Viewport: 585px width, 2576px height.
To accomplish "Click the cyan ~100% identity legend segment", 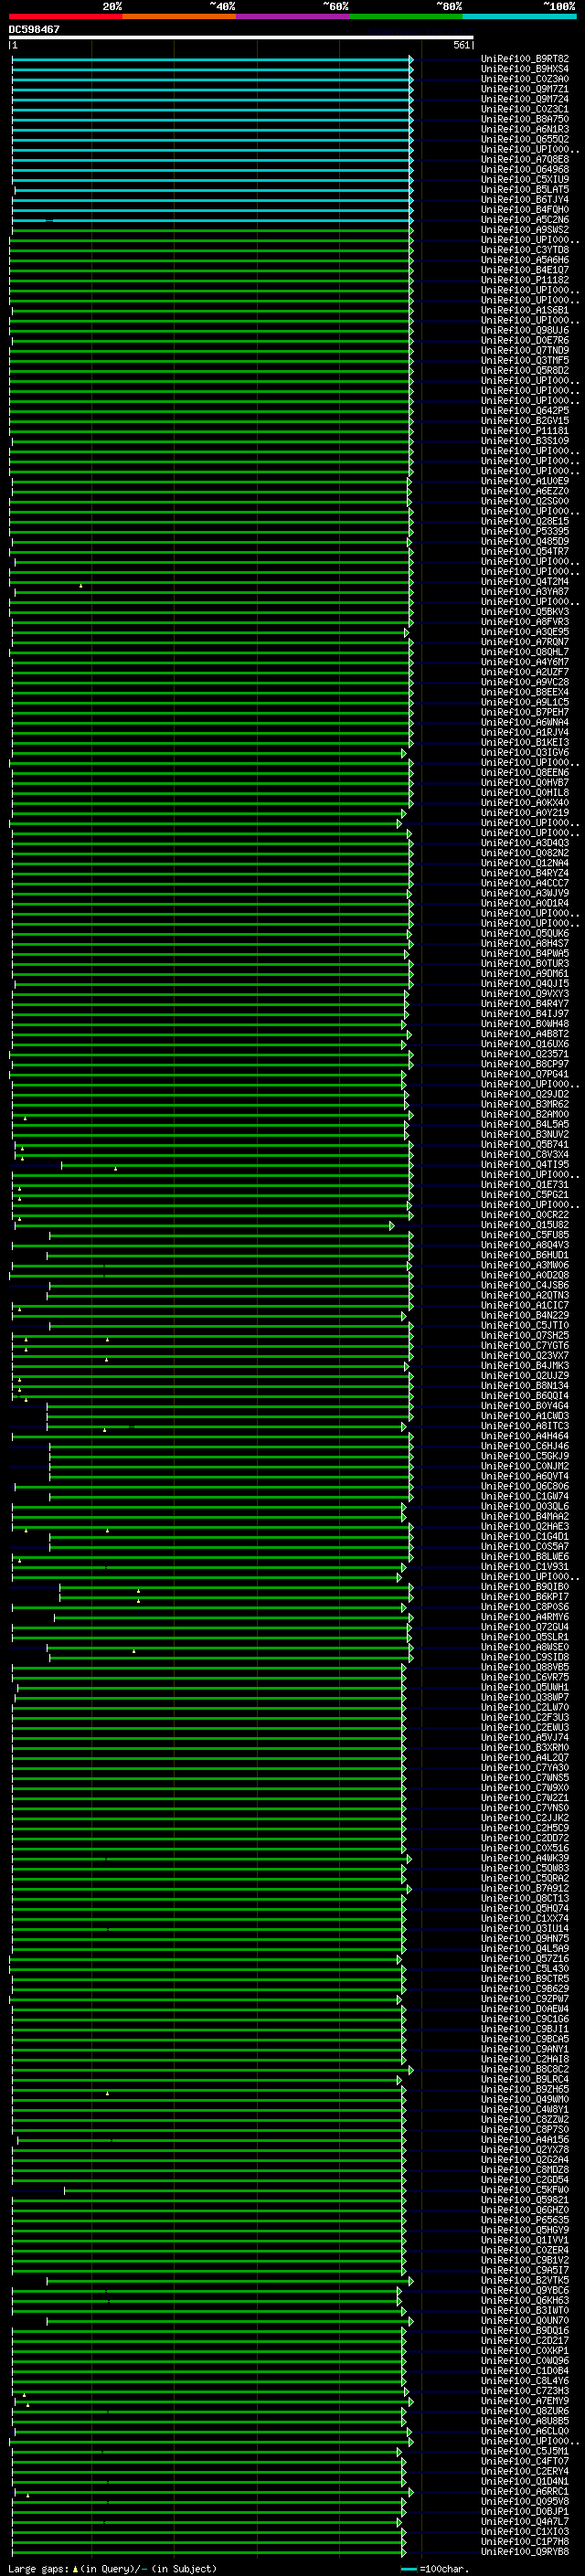I will coord(520,16).
